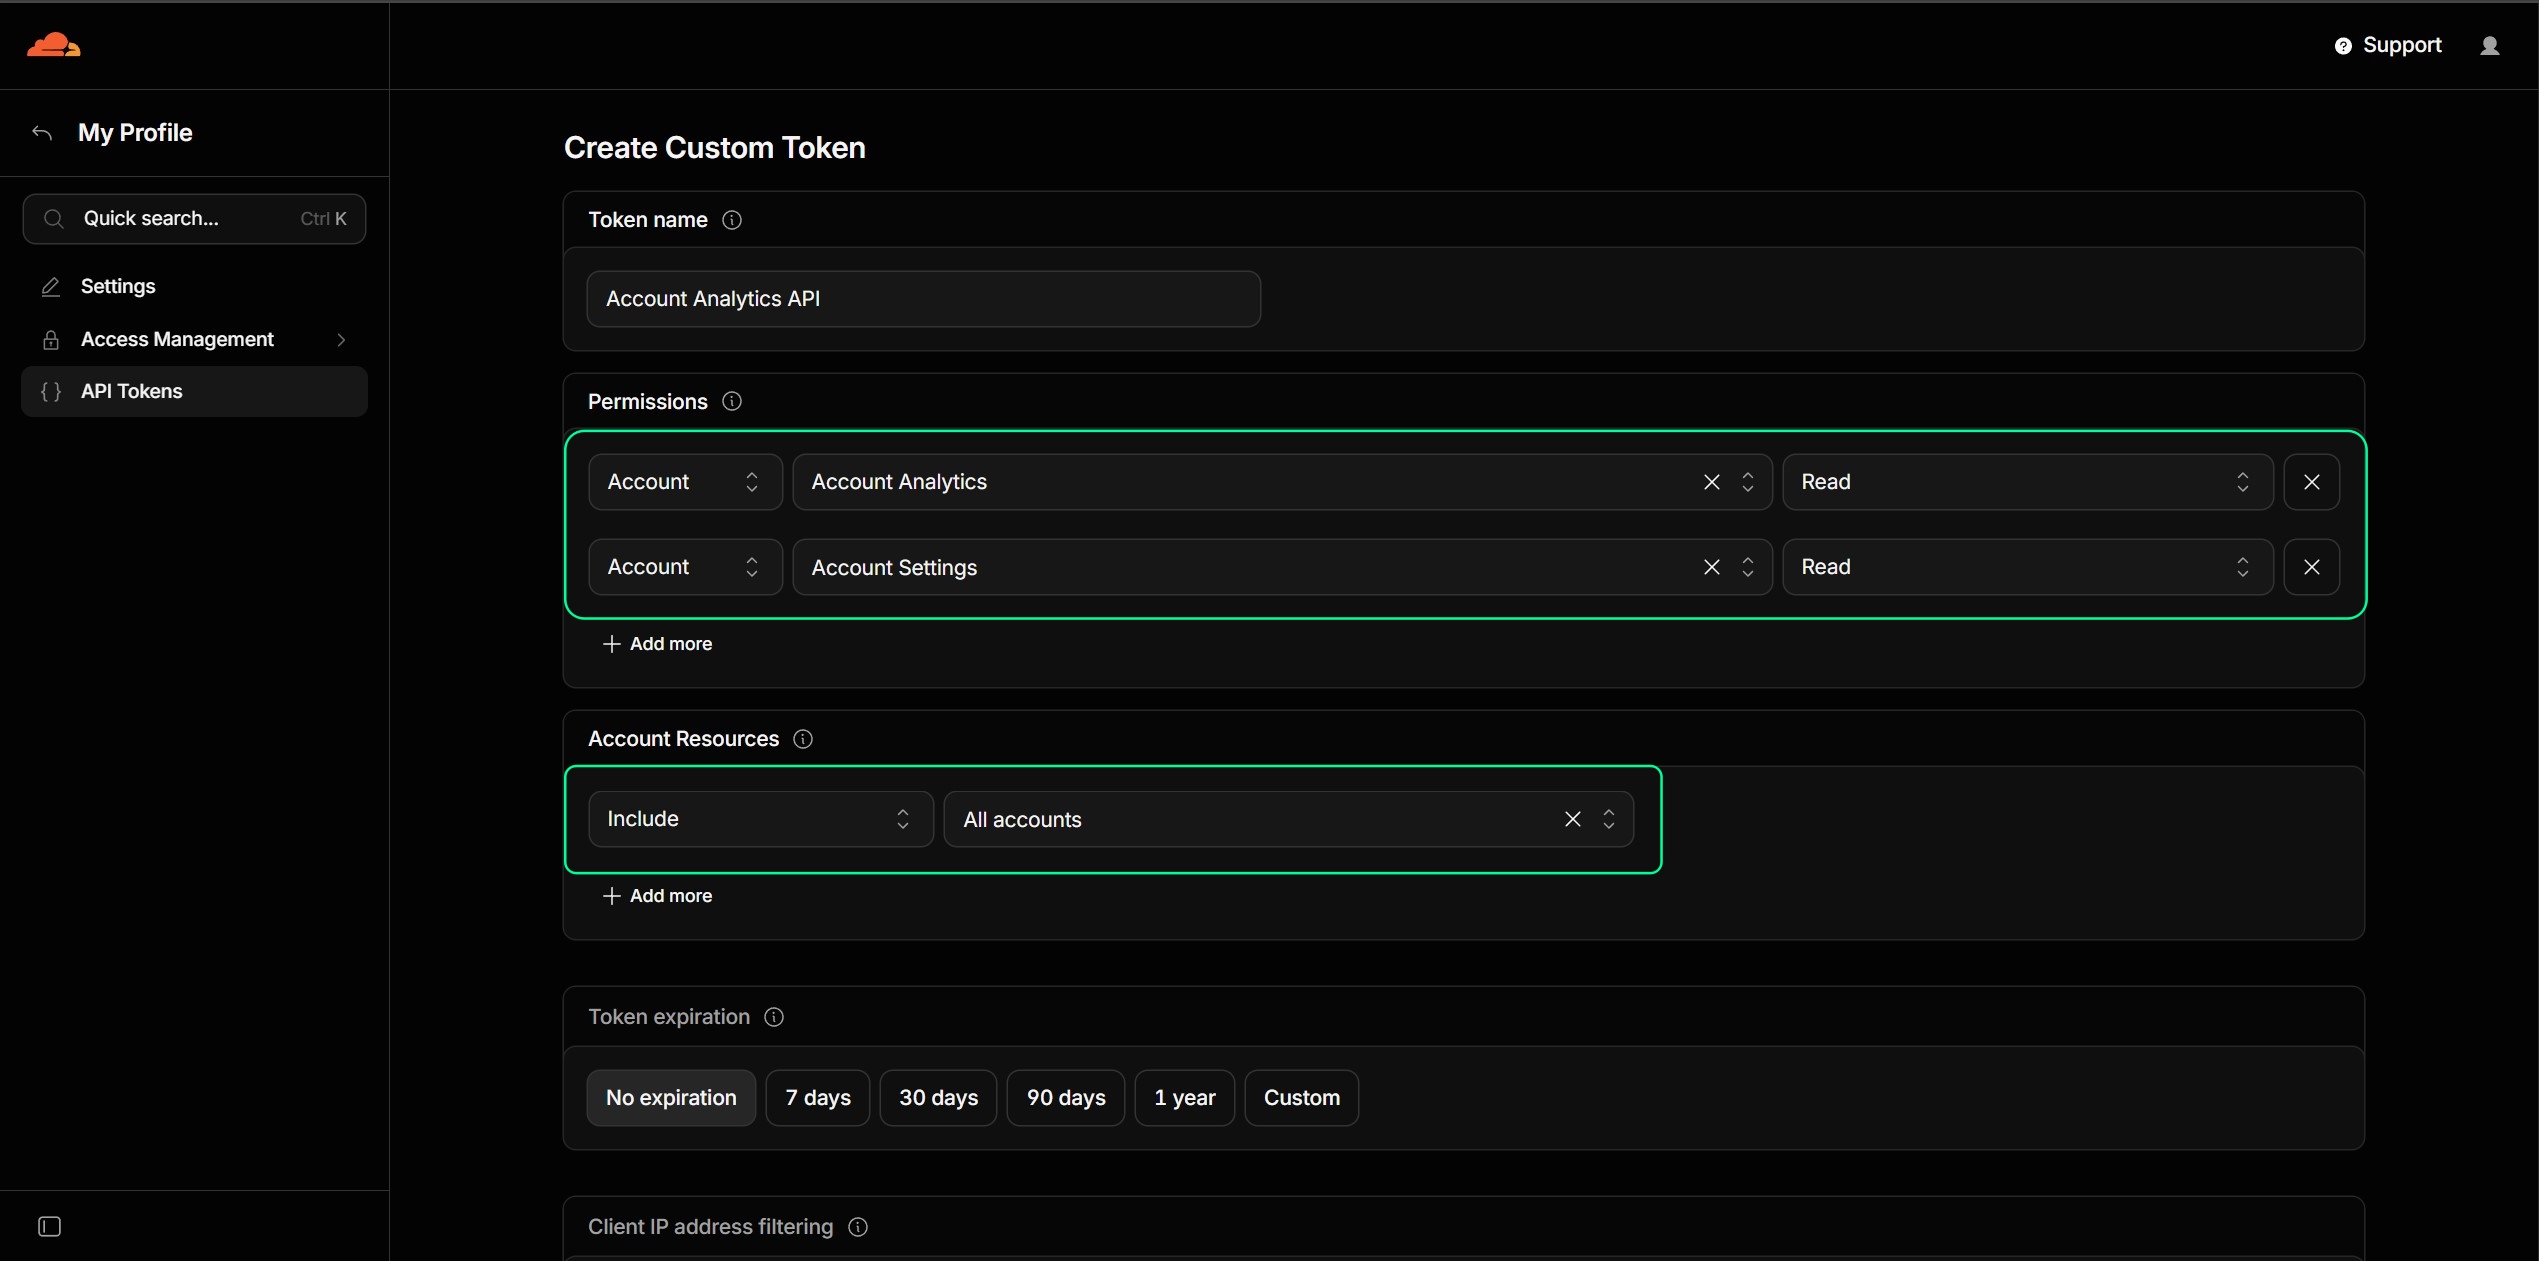Open the Include dropdown
The height and width of the screenshot is (1261, 2539).
760,819
